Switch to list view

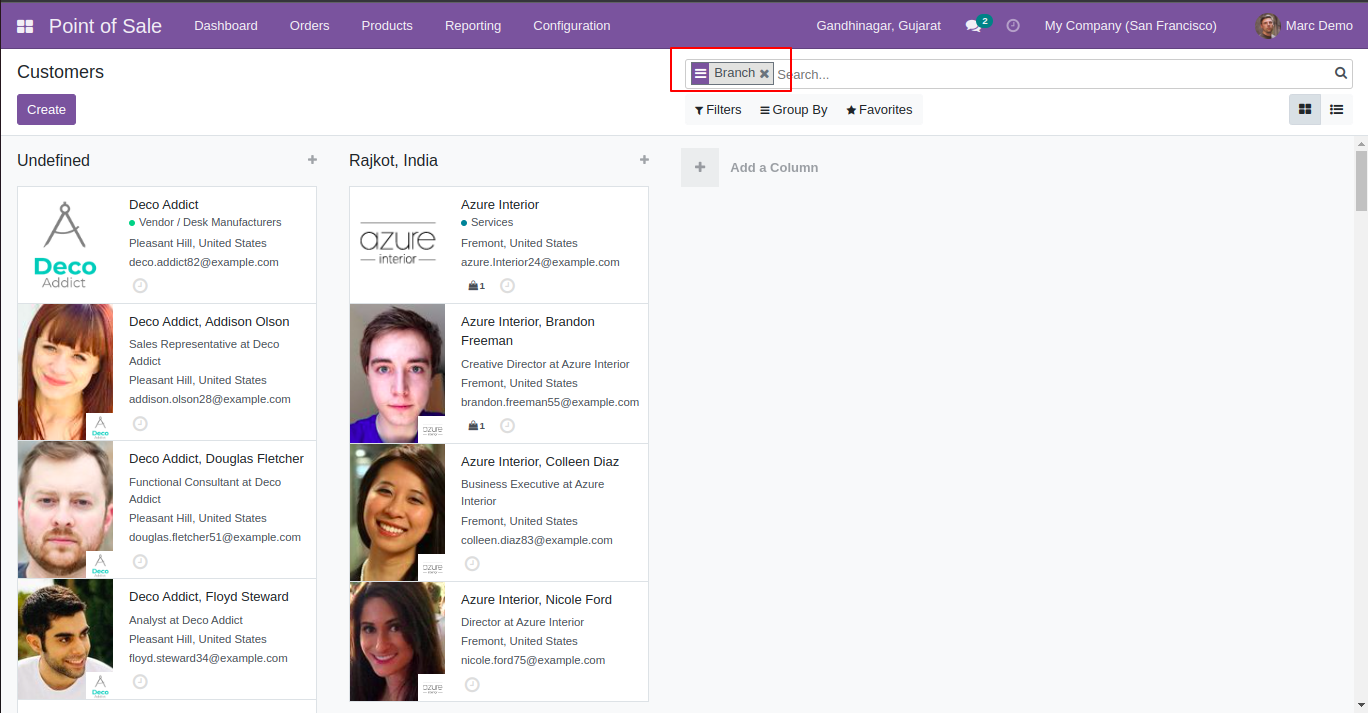(x=1336, y=110)
